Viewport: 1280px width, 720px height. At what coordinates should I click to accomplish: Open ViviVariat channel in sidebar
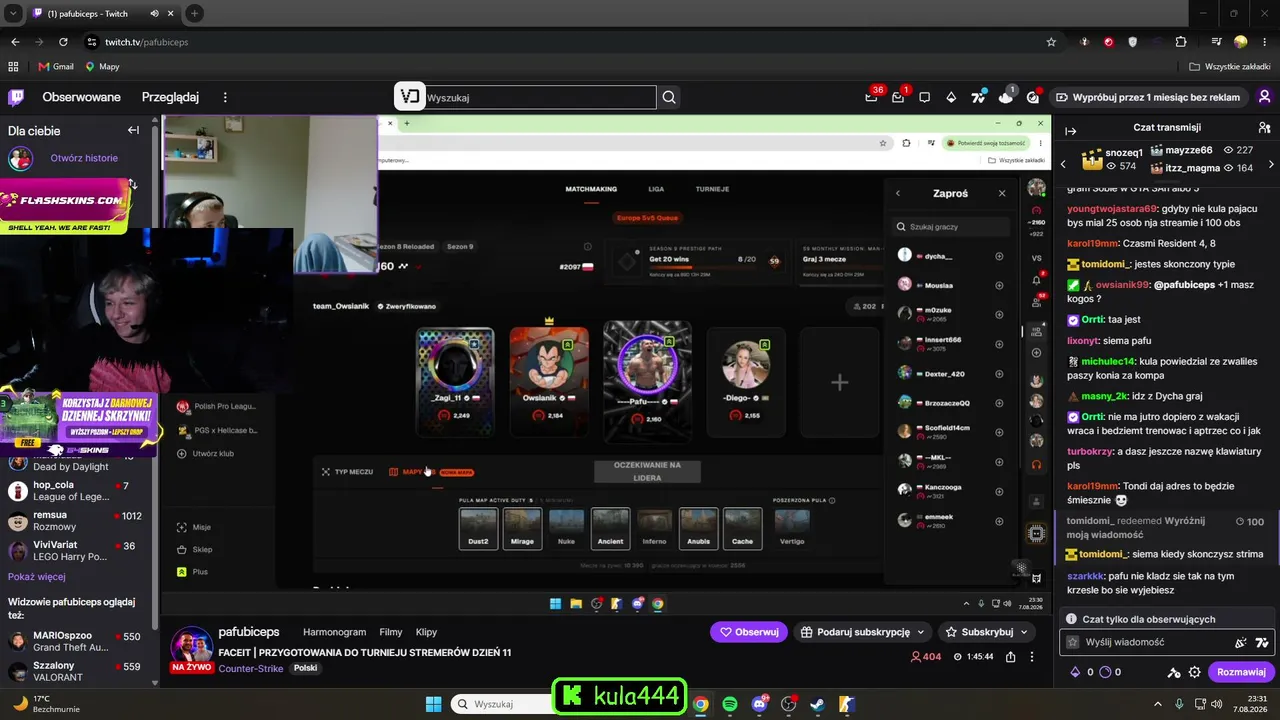[76, 550]
